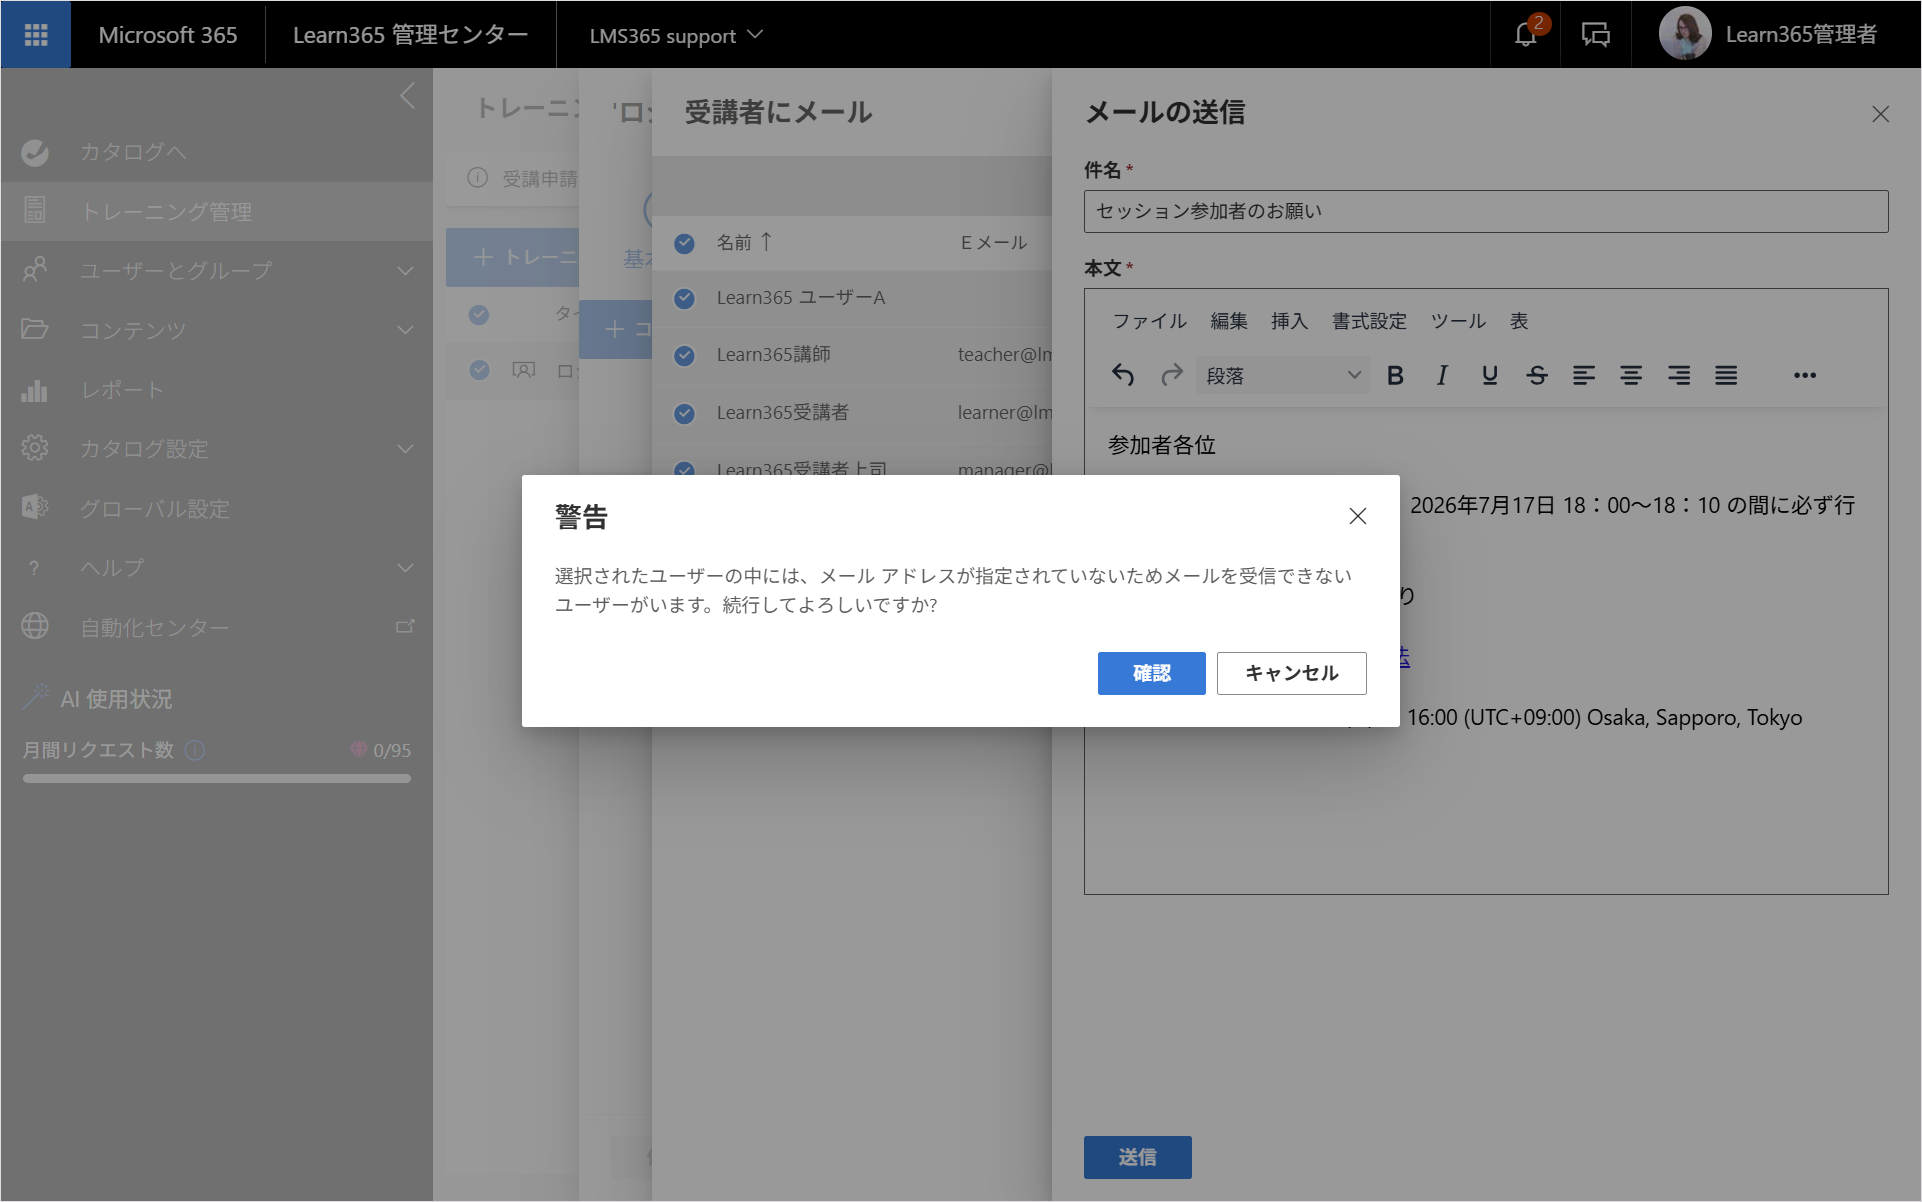1922x1202 pixels.
Task: Toggle checkbox for Learn365受講者
Action: coord(684,413)
